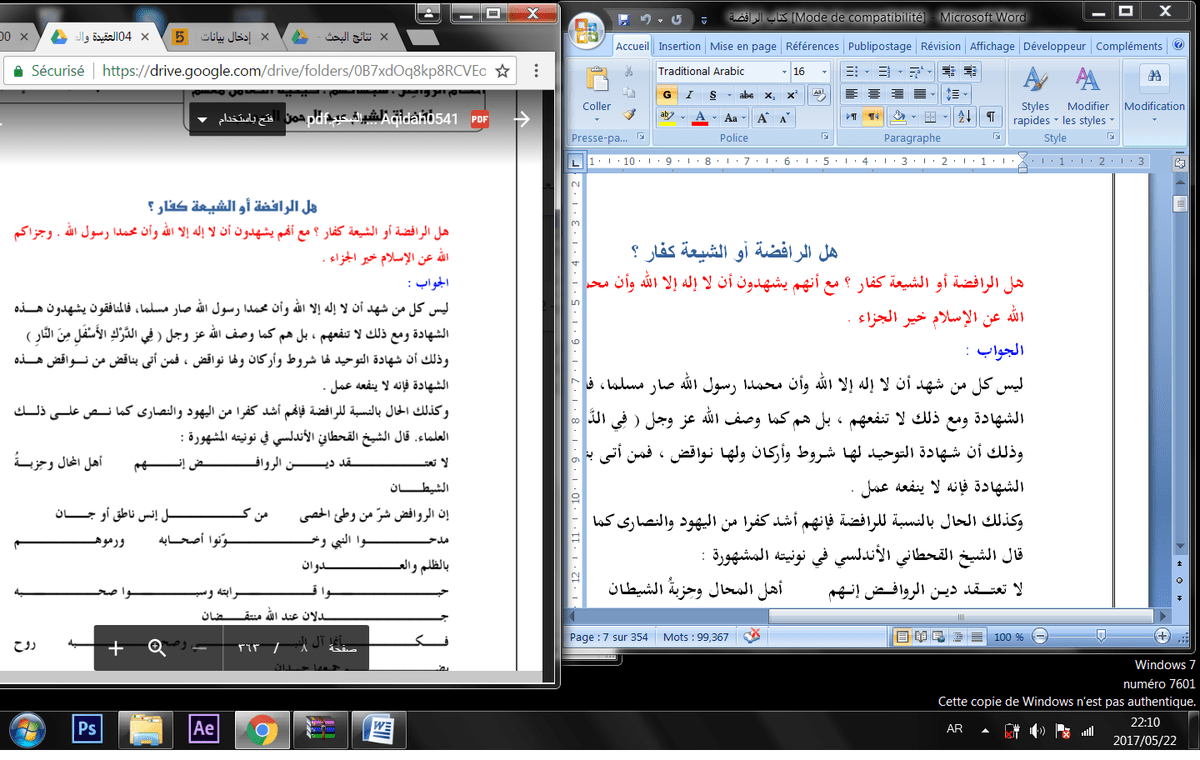
Task: Click the Save icon in Word's quick access toolbar
Action: tap(624, 20)
